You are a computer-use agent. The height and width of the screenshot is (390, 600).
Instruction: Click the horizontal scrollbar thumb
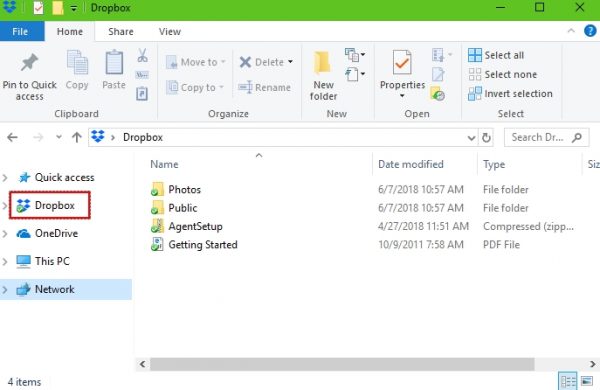pyautogui.click(x=342, y=364)
